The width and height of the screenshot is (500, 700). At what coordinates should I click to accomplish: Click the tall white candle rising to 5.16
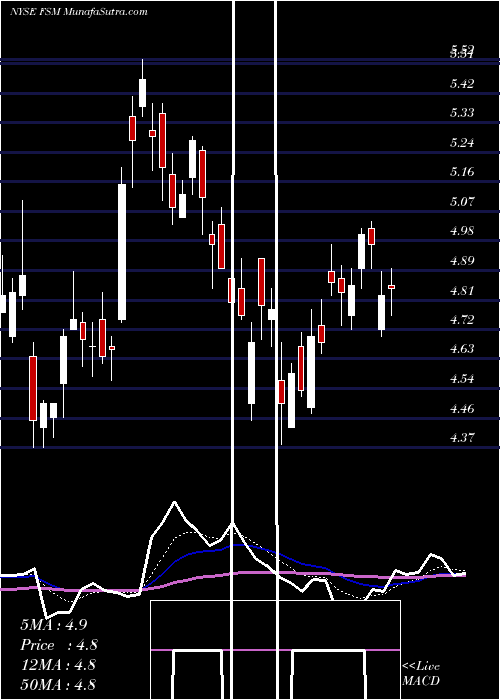122,252
